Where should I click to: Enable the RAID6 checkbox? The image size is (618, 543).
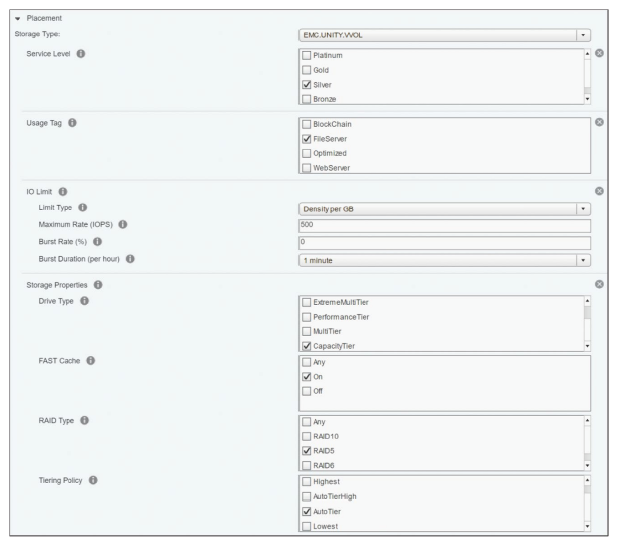point(307,465)
